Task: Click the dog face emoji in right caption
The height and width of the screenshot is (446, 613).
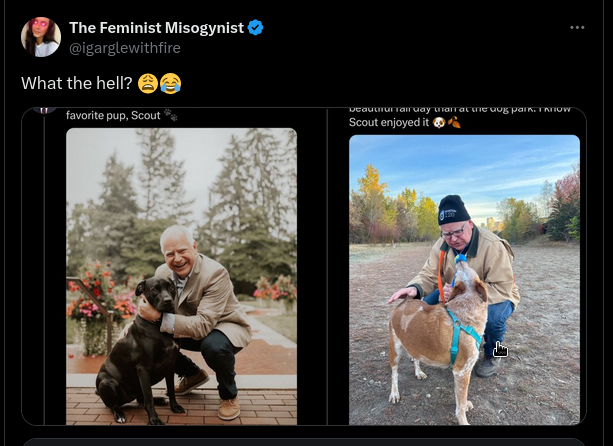Action: 438,123
